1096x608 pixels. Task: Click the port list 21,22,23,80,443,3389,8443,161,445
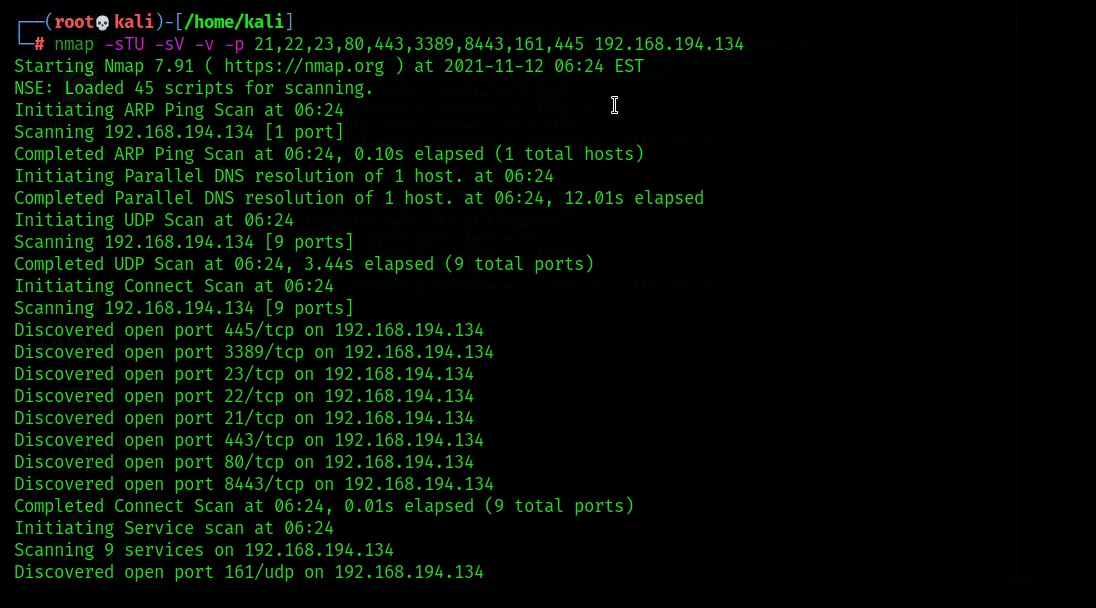(419, 45)
